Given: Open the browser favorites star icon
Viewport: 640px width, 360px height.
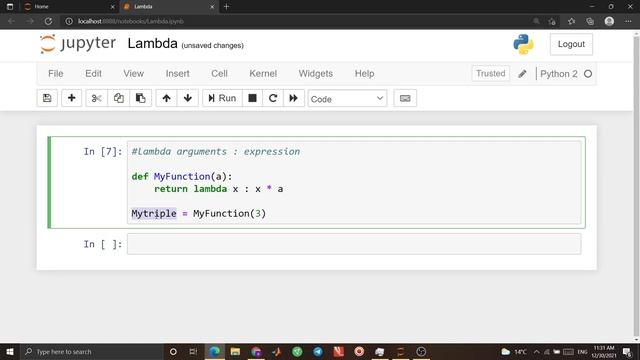Looking at the screenshot, I should (571, 21).
